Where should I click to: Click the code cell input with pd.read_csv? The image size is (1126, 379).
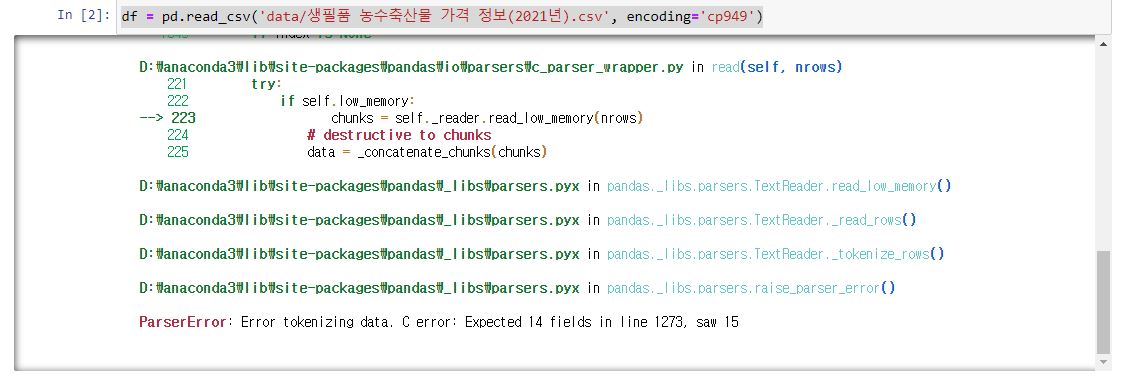click(615, 16)
